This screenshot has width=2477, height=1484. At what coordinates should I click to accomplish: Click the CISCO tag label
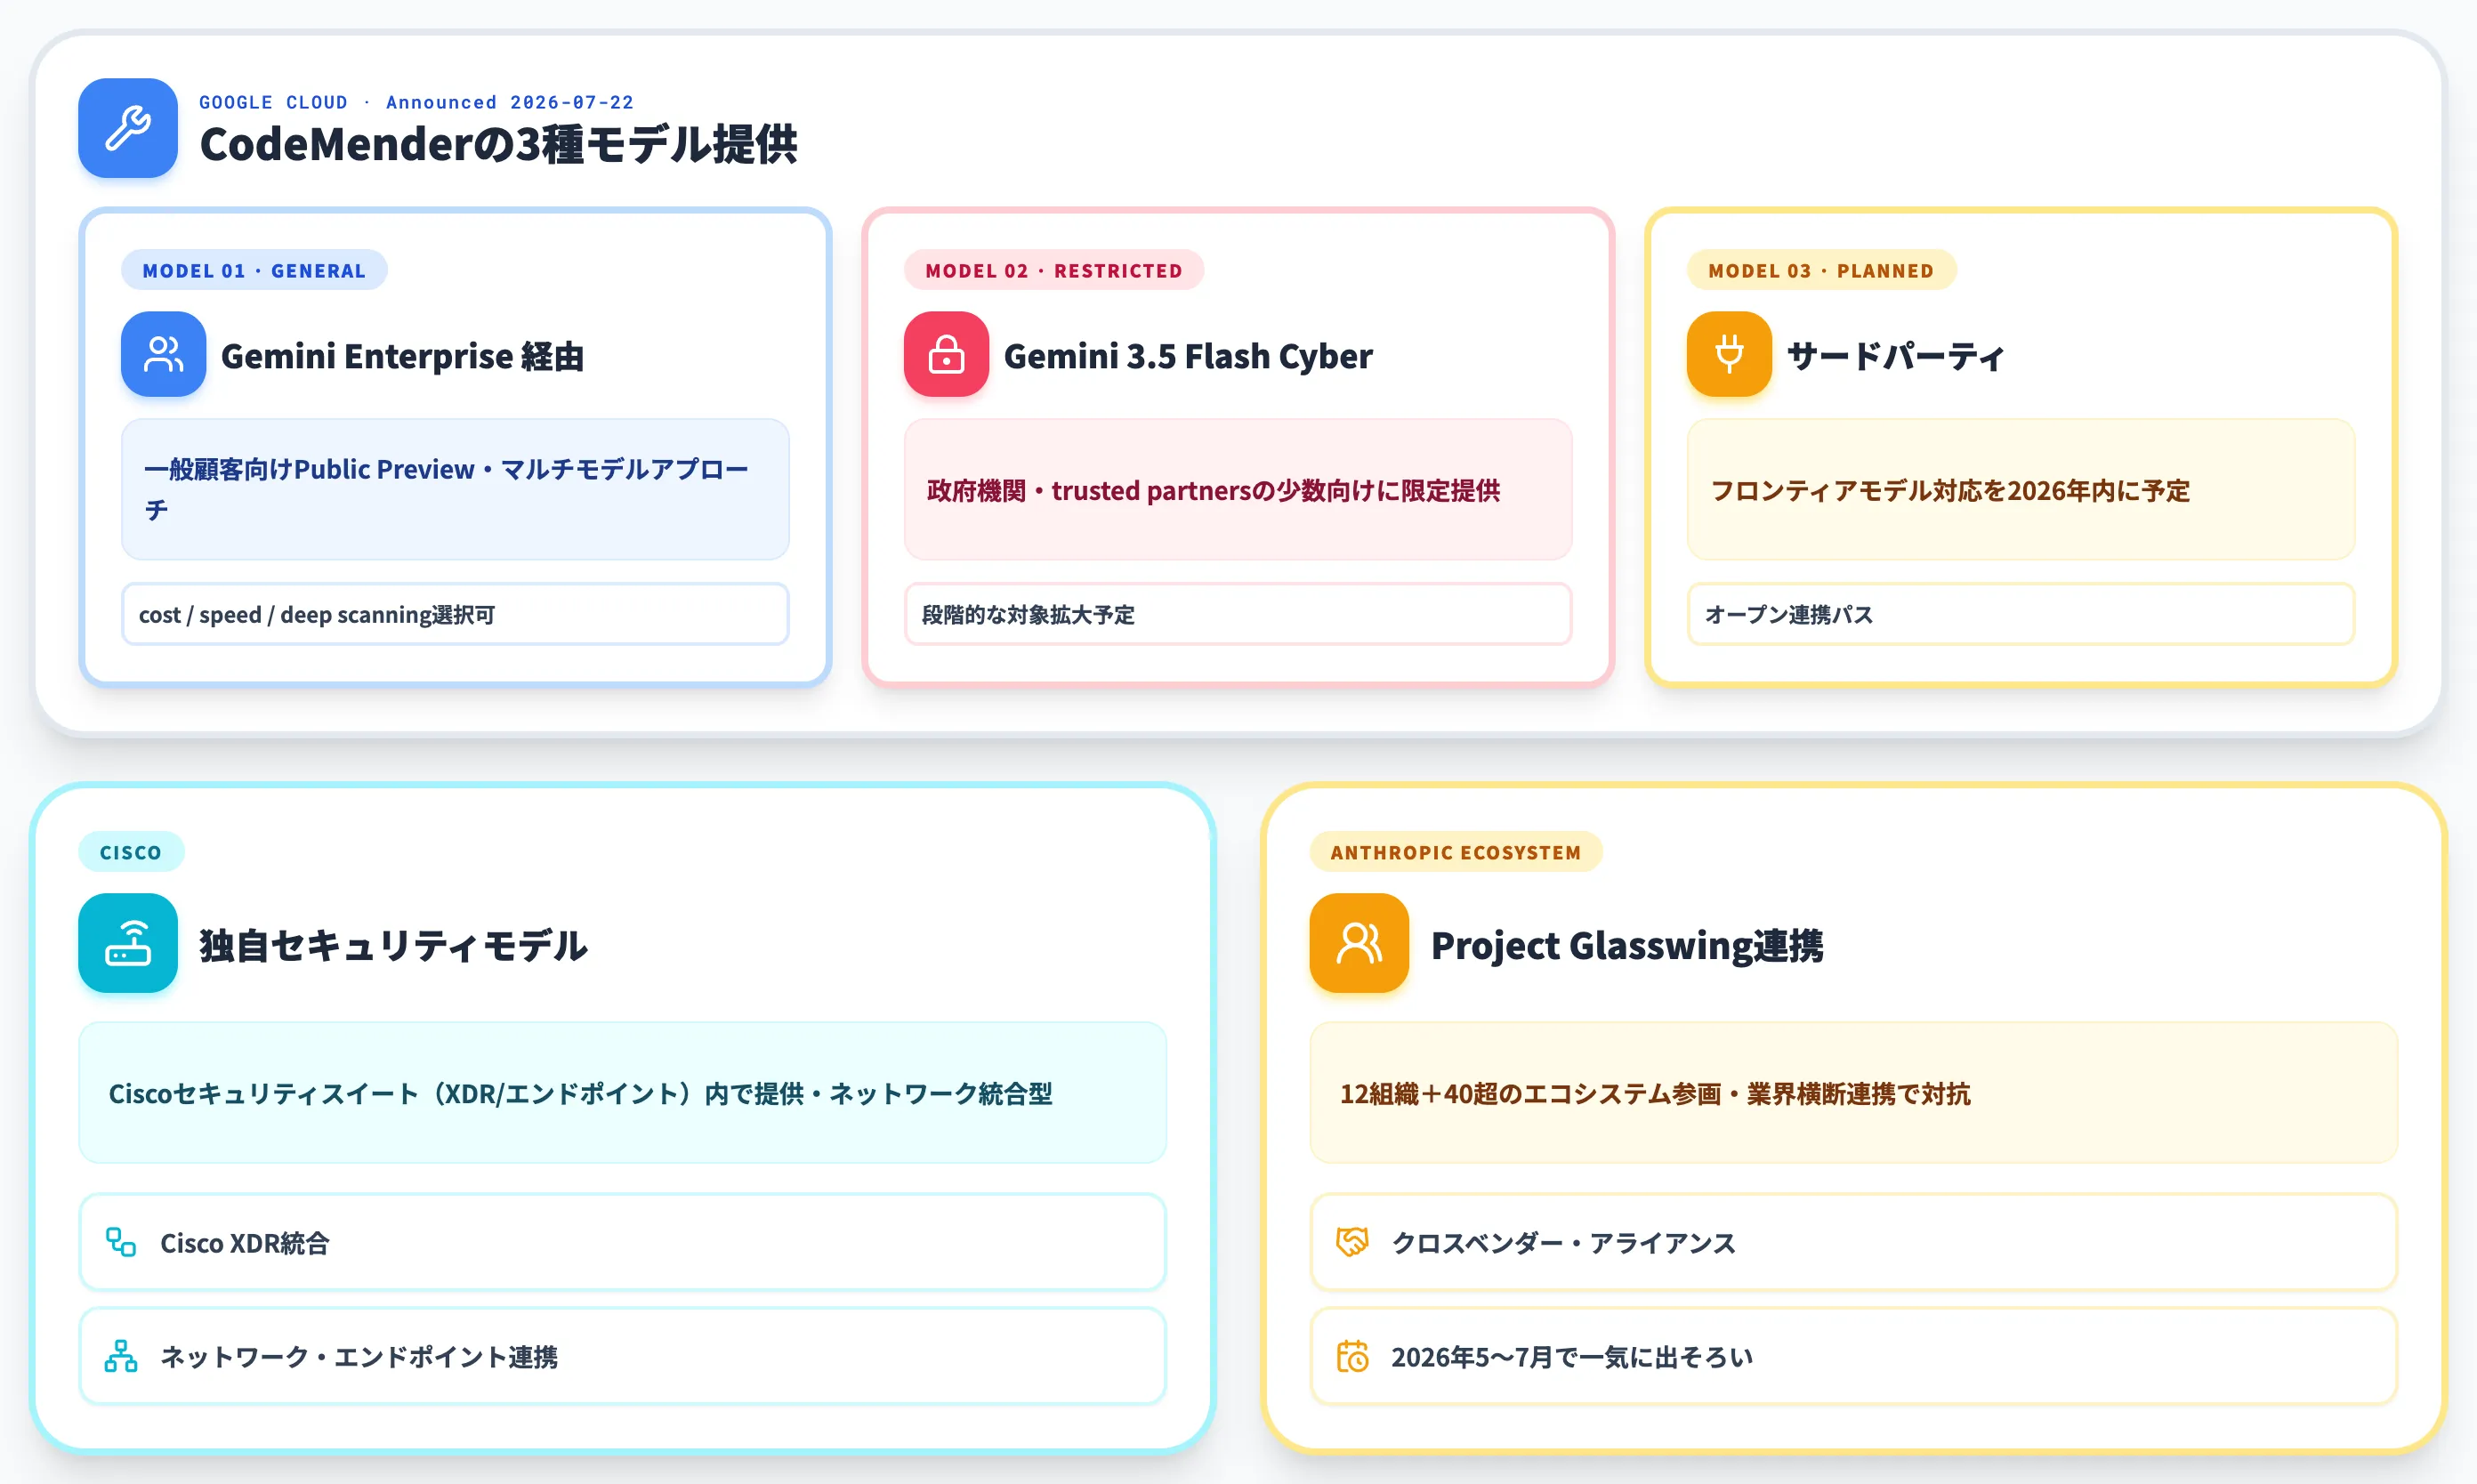click(131, 852)
